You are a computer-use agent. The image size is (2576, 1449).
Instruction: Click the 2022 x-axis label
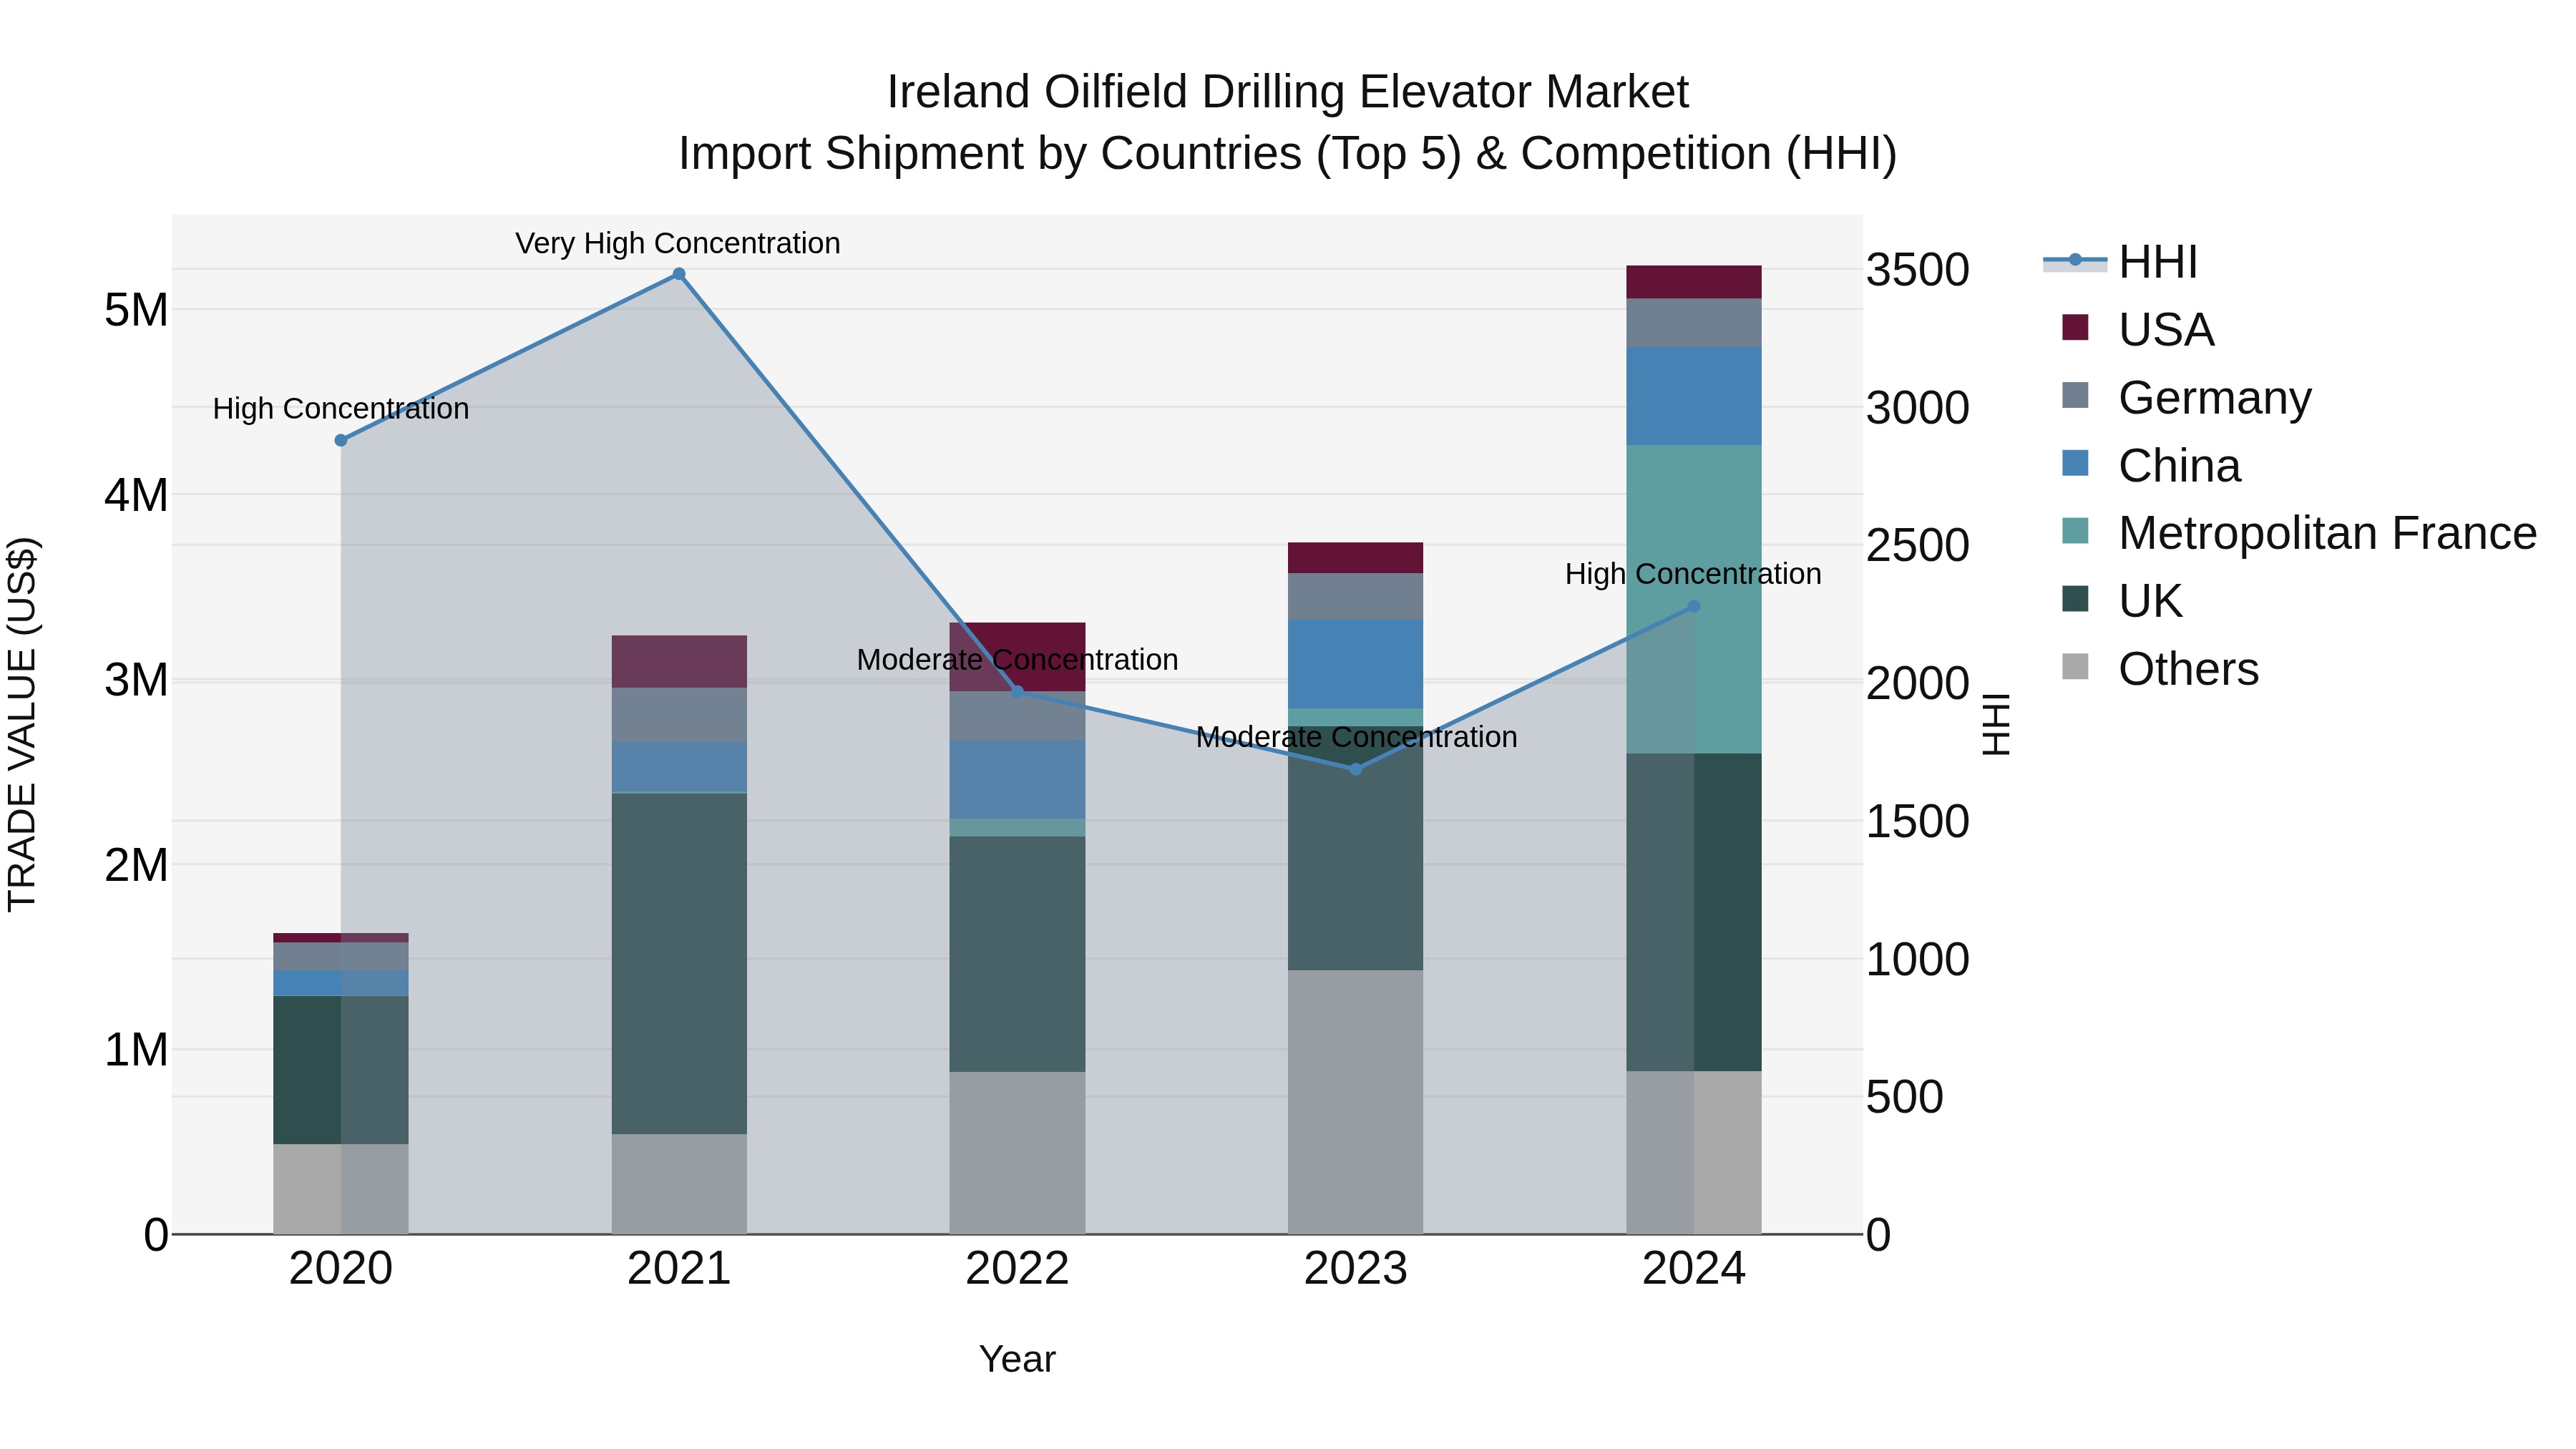(1018, 1269)
